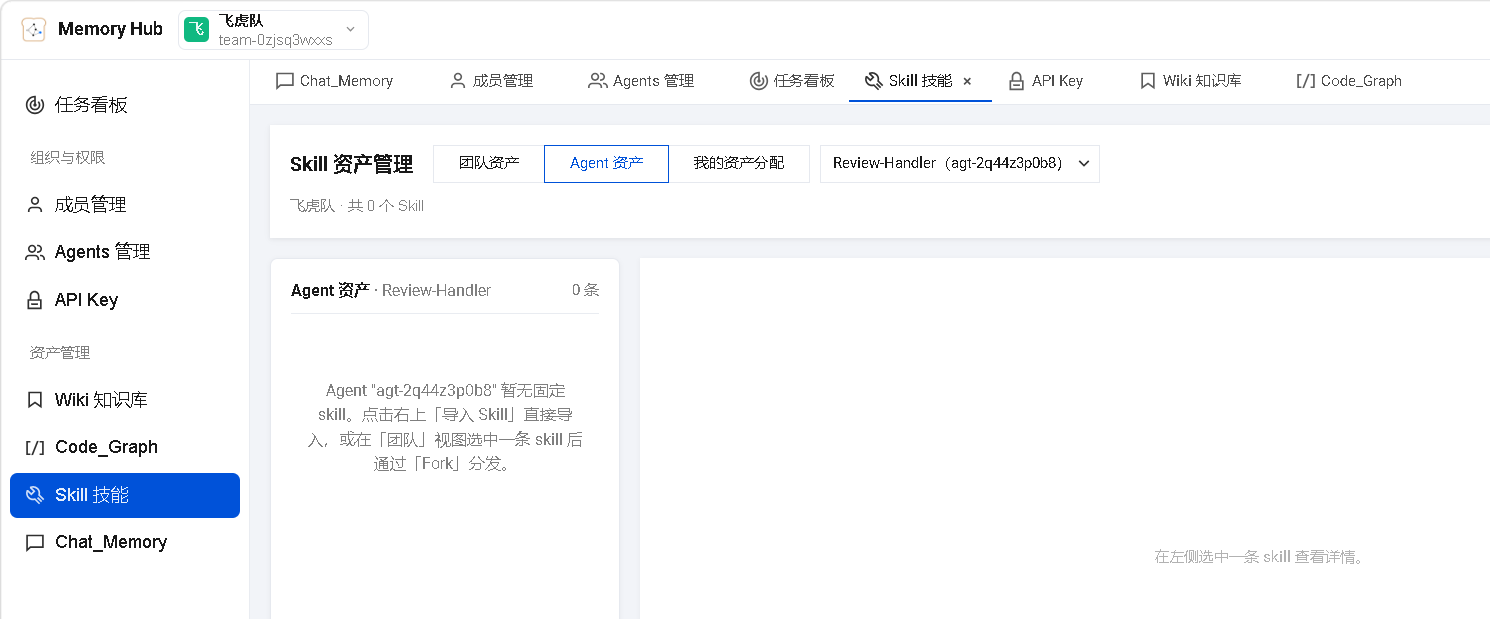
Task: Click the Agents 管理 tab users icon
Action: pos(598,81)
